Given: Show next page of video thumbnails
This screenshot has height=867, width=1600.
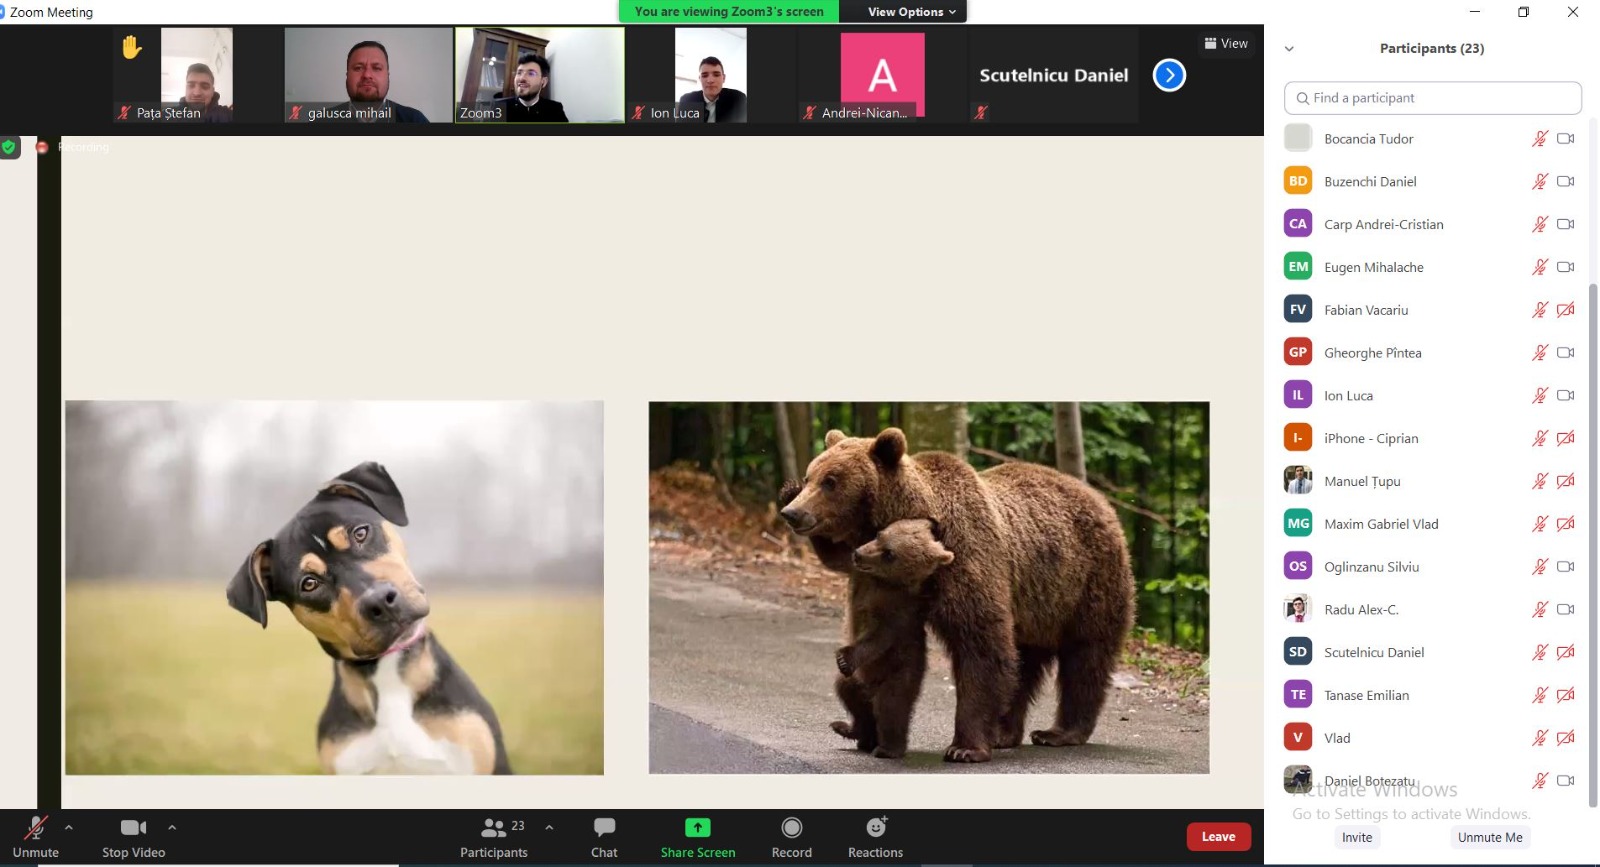Looking at the screenshot, I should click(1169, 75).
